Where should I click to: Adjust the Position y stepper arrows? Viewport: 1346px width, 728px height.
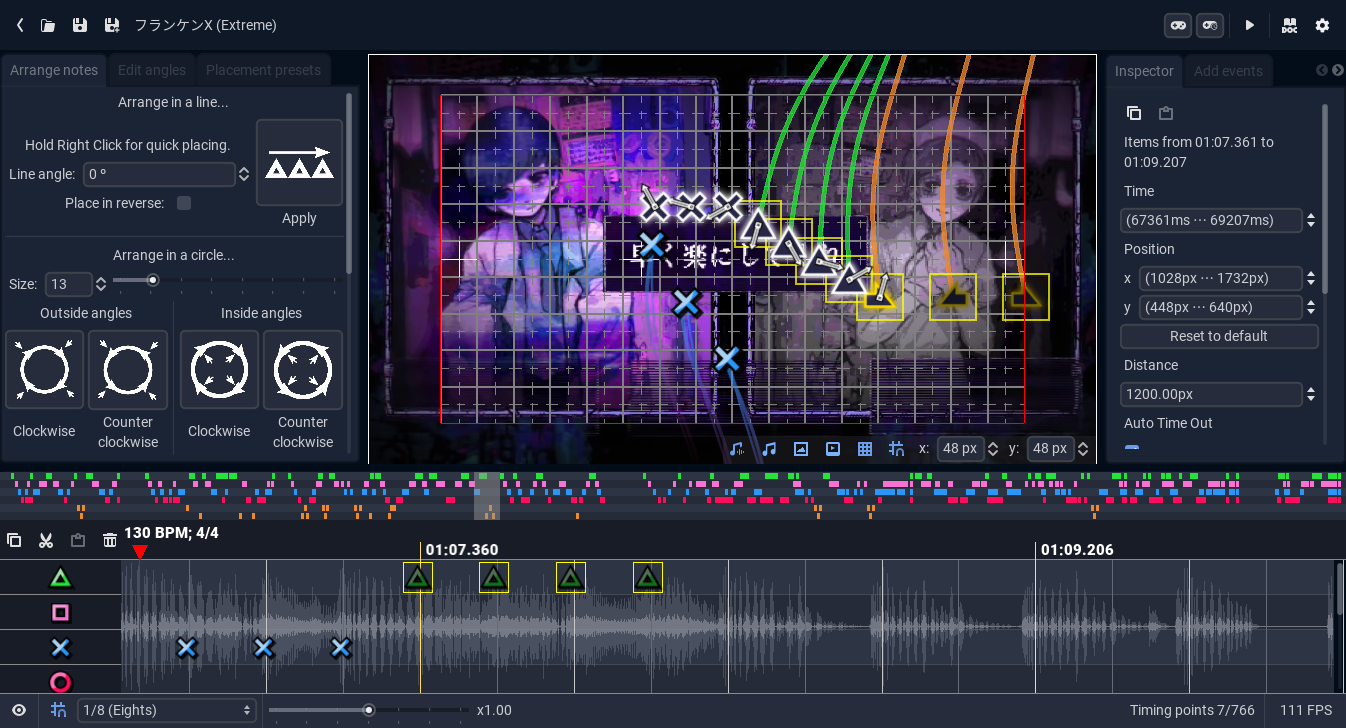[x=1311, y=307]
